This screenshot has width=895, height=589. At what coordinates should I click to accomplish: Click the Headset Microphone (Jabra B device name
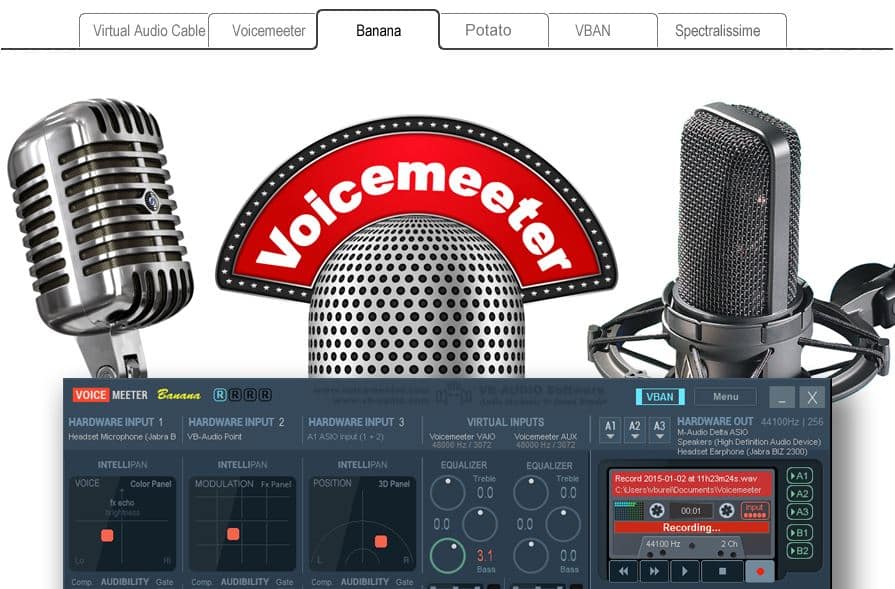coord(122,437)
